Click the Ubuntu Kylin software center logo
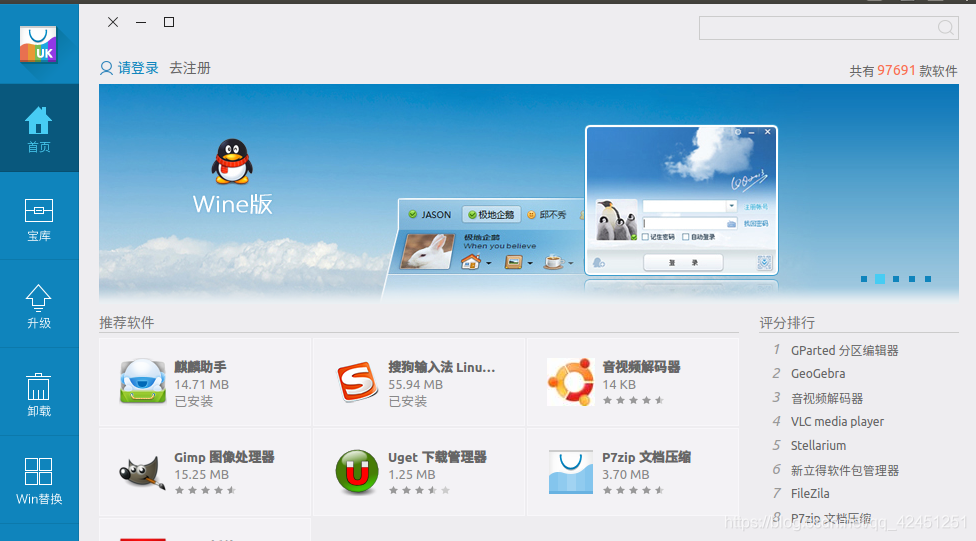Viewport: 976px width, 541px height. click(x=38, y=44)
